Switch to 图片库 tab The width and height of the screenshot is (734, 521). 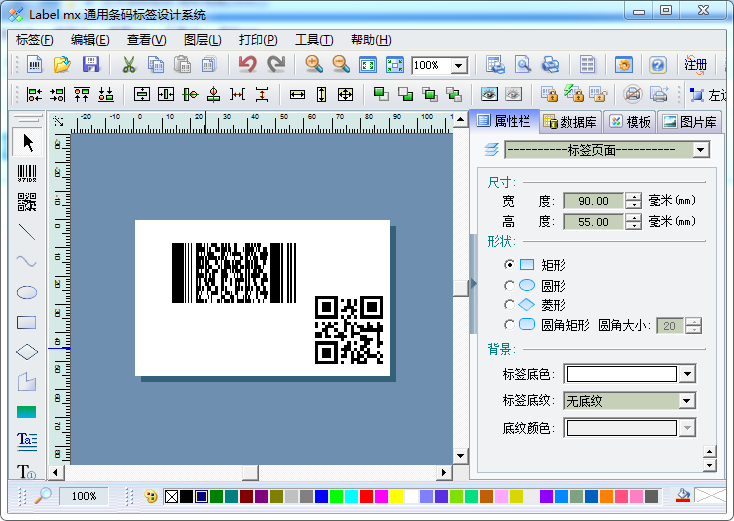689,122
